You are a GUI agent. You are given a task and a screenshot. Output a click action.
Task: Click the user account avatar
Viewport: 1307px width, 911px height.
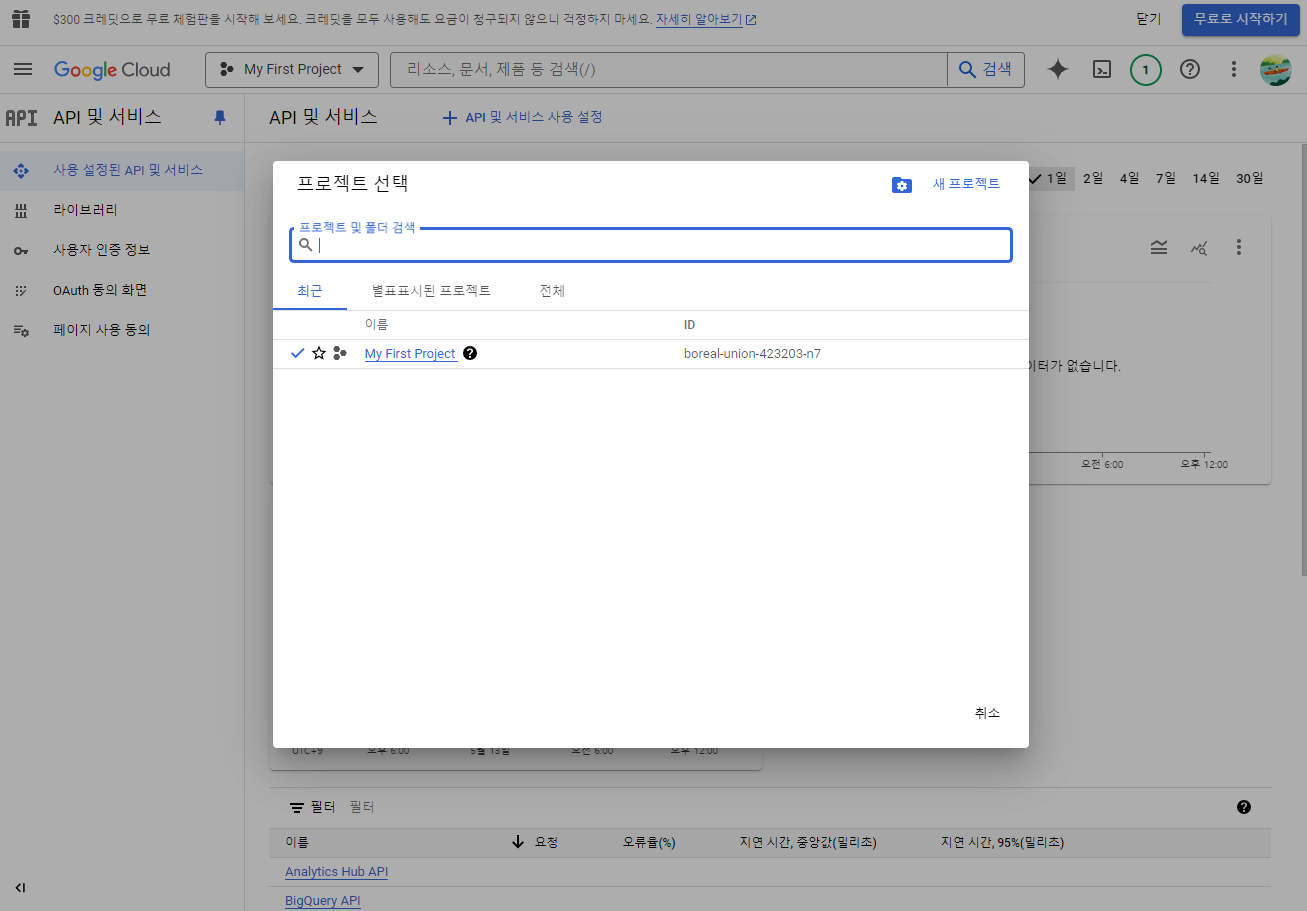point(1275,69)
